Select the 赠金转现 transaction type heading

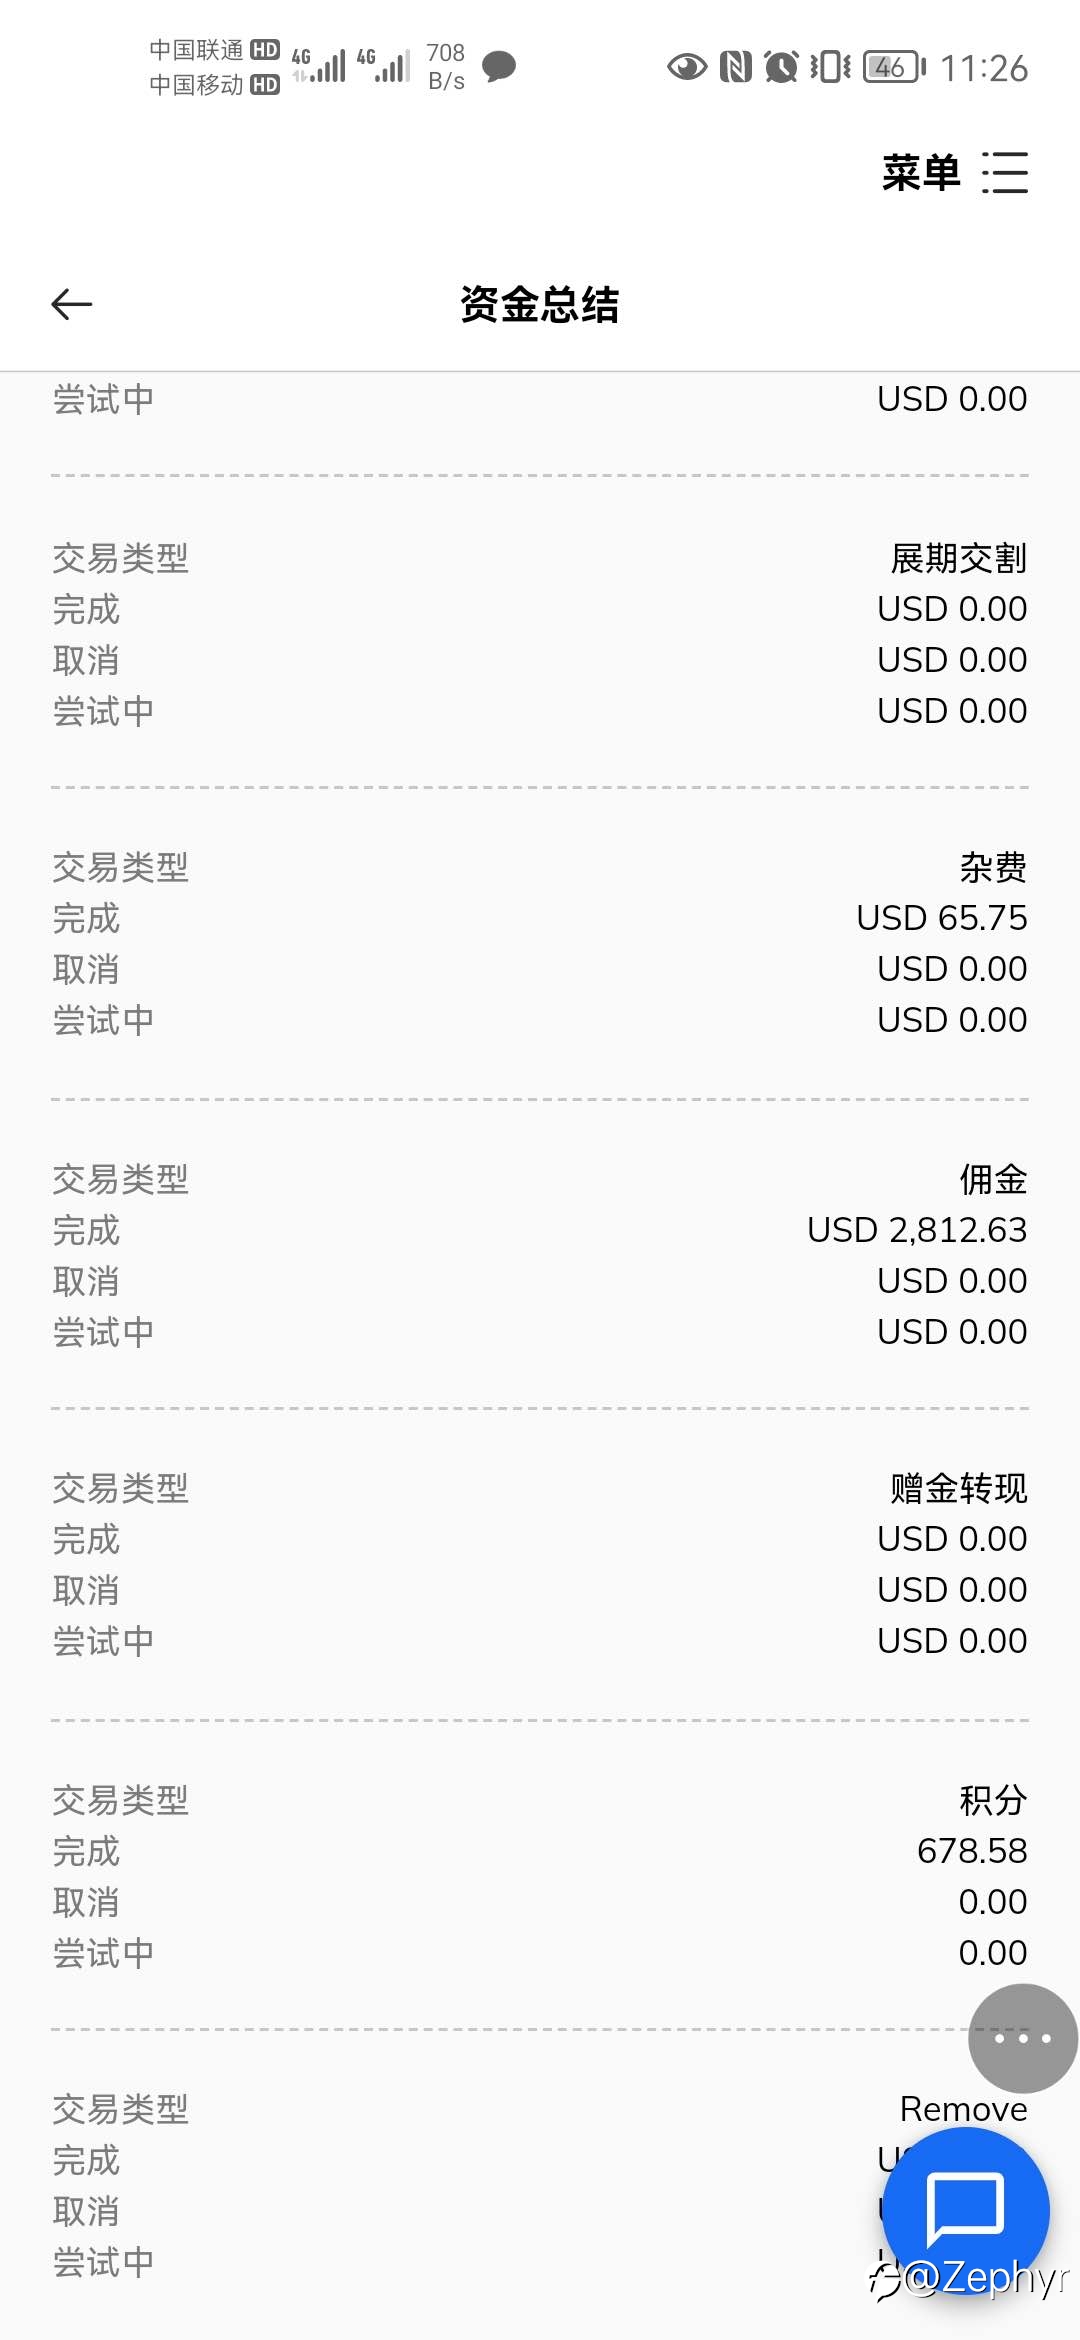pos(959,1489)
